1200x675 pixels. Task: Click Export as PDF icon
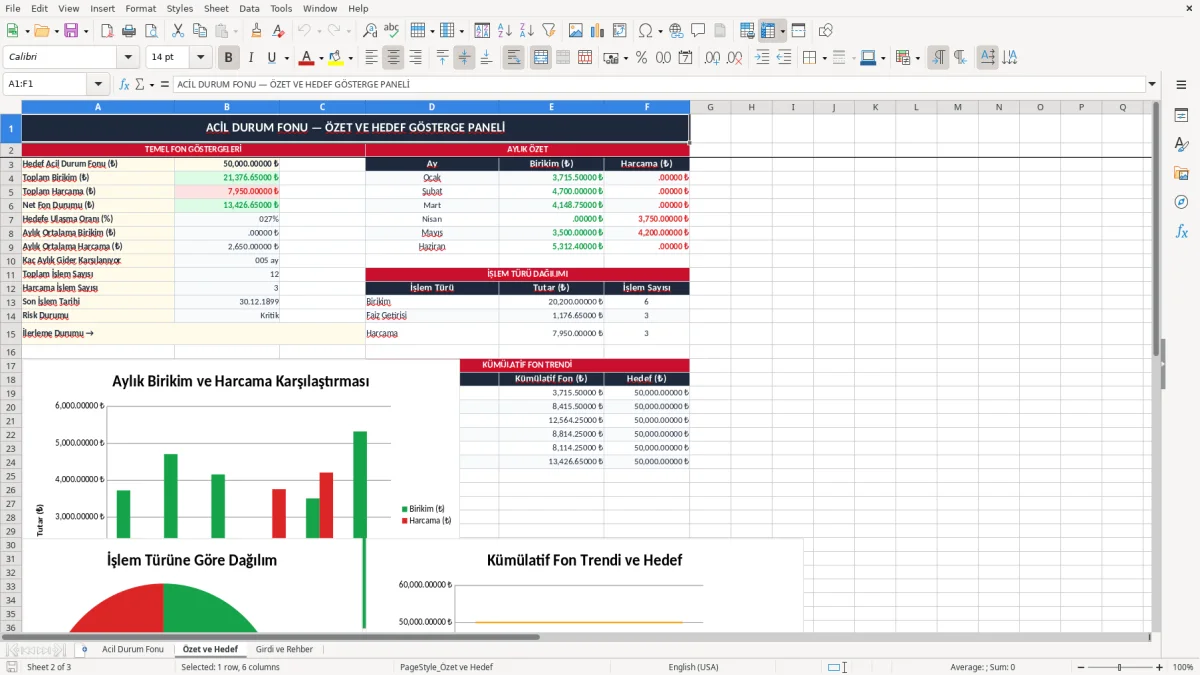tap(106, 31)
